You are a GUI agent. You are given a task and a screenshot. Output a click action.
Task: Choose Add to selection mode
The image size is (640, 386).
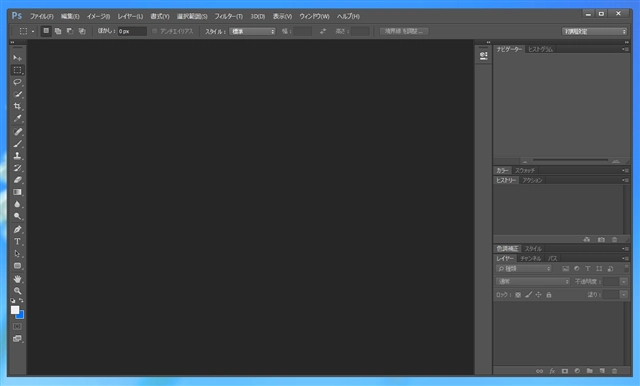pyautogui.click(x=58, y=31)
